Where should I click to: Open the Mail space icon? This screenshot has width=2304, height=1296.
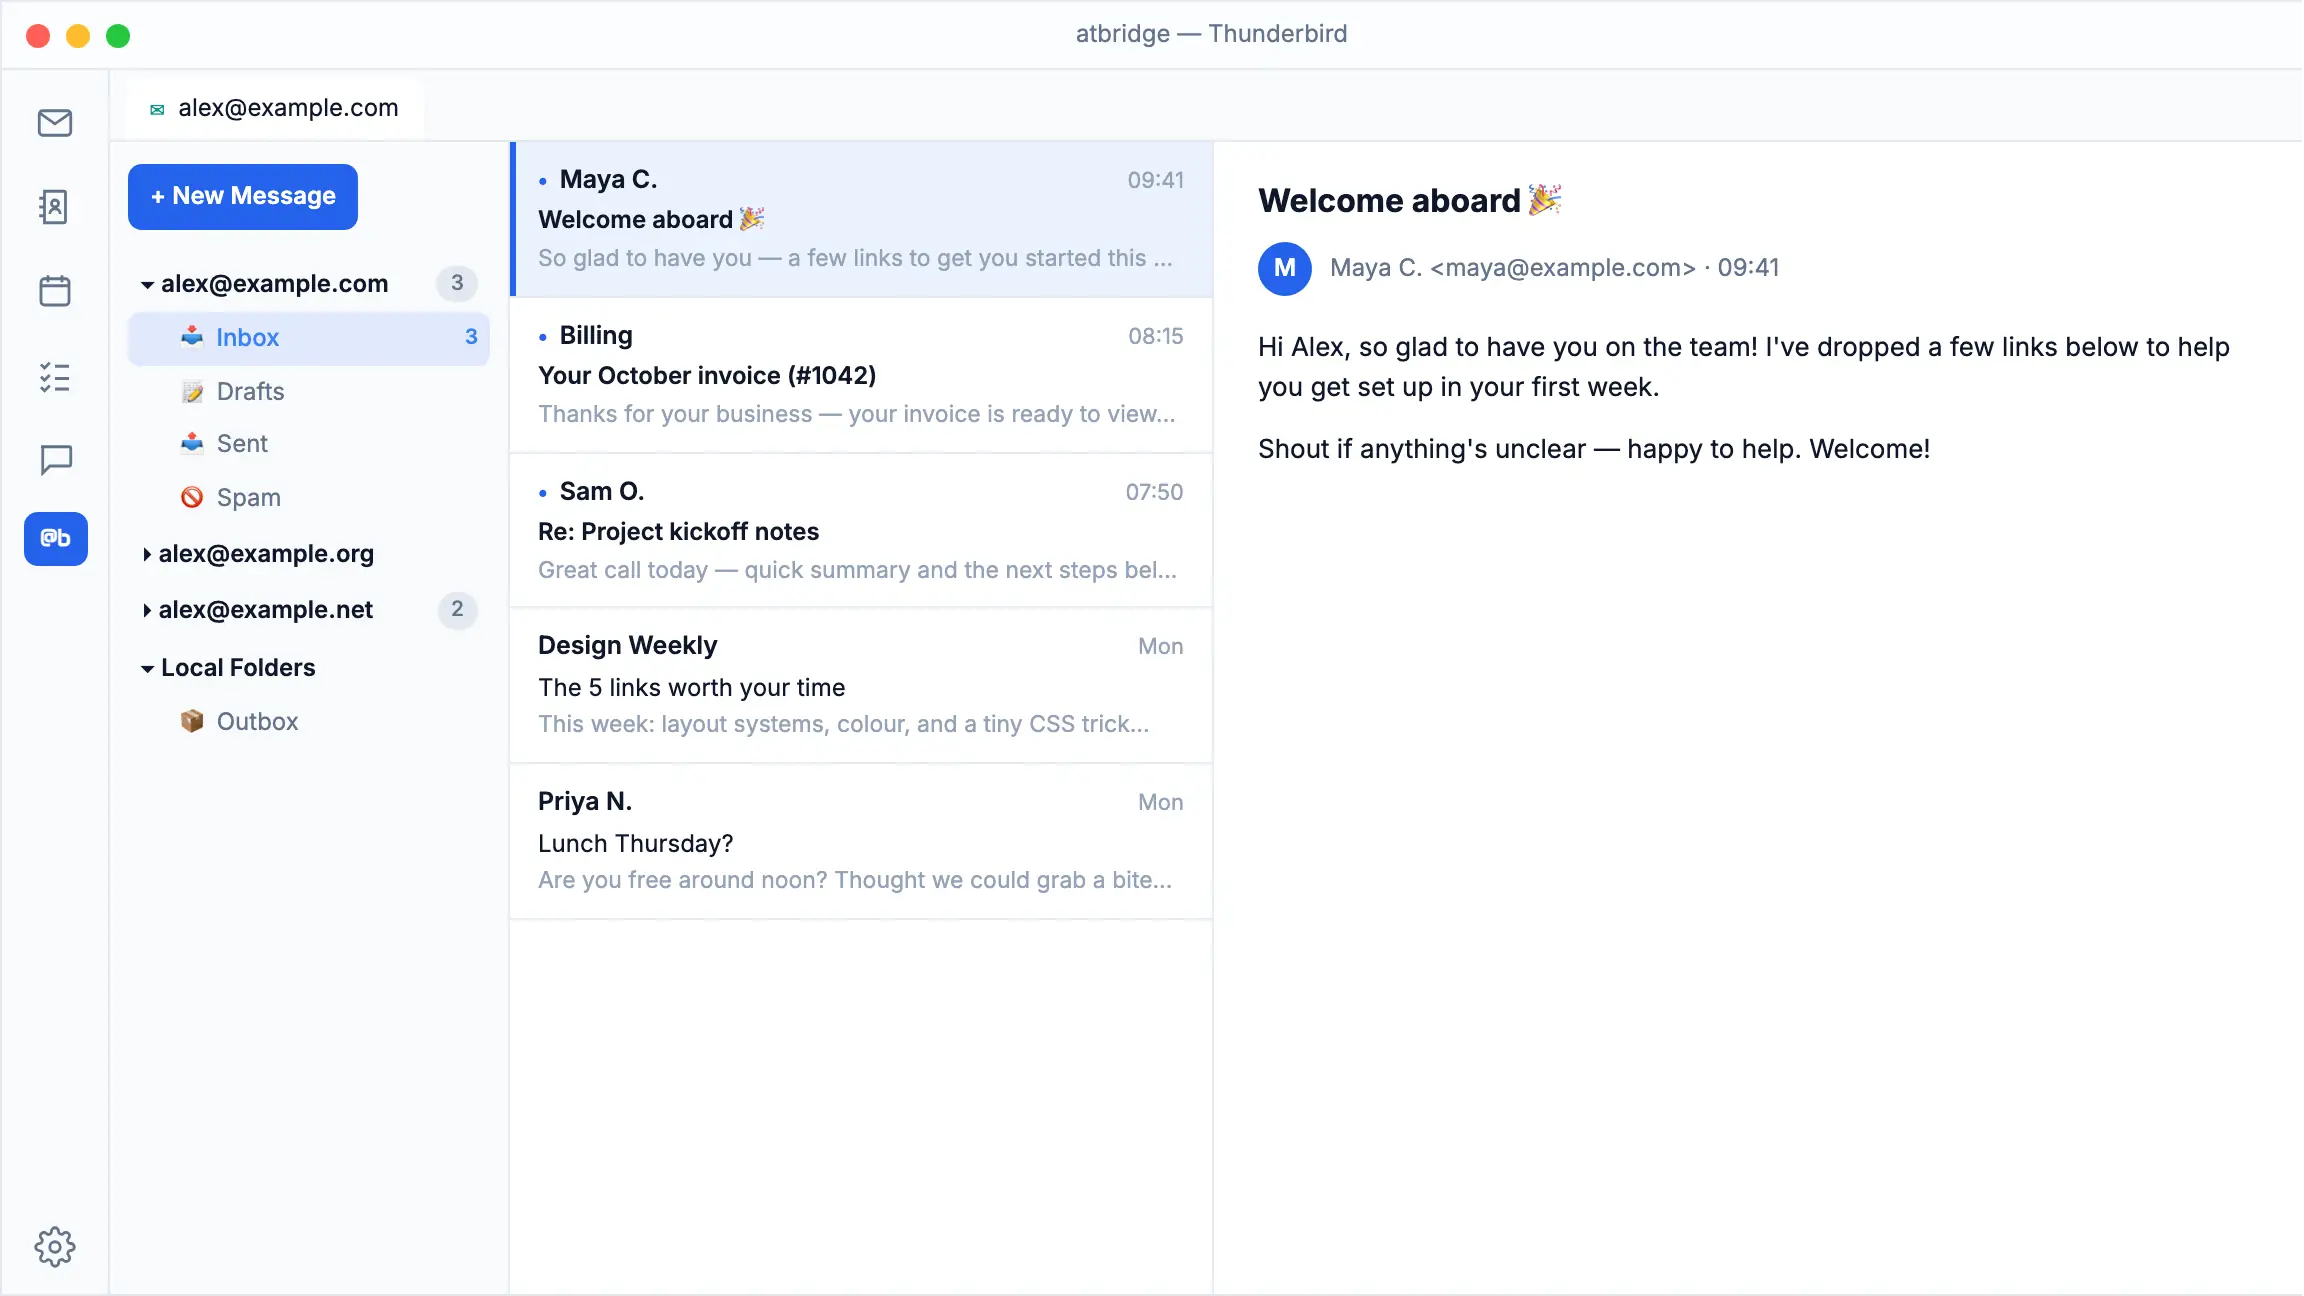click(x=55, y=123)
